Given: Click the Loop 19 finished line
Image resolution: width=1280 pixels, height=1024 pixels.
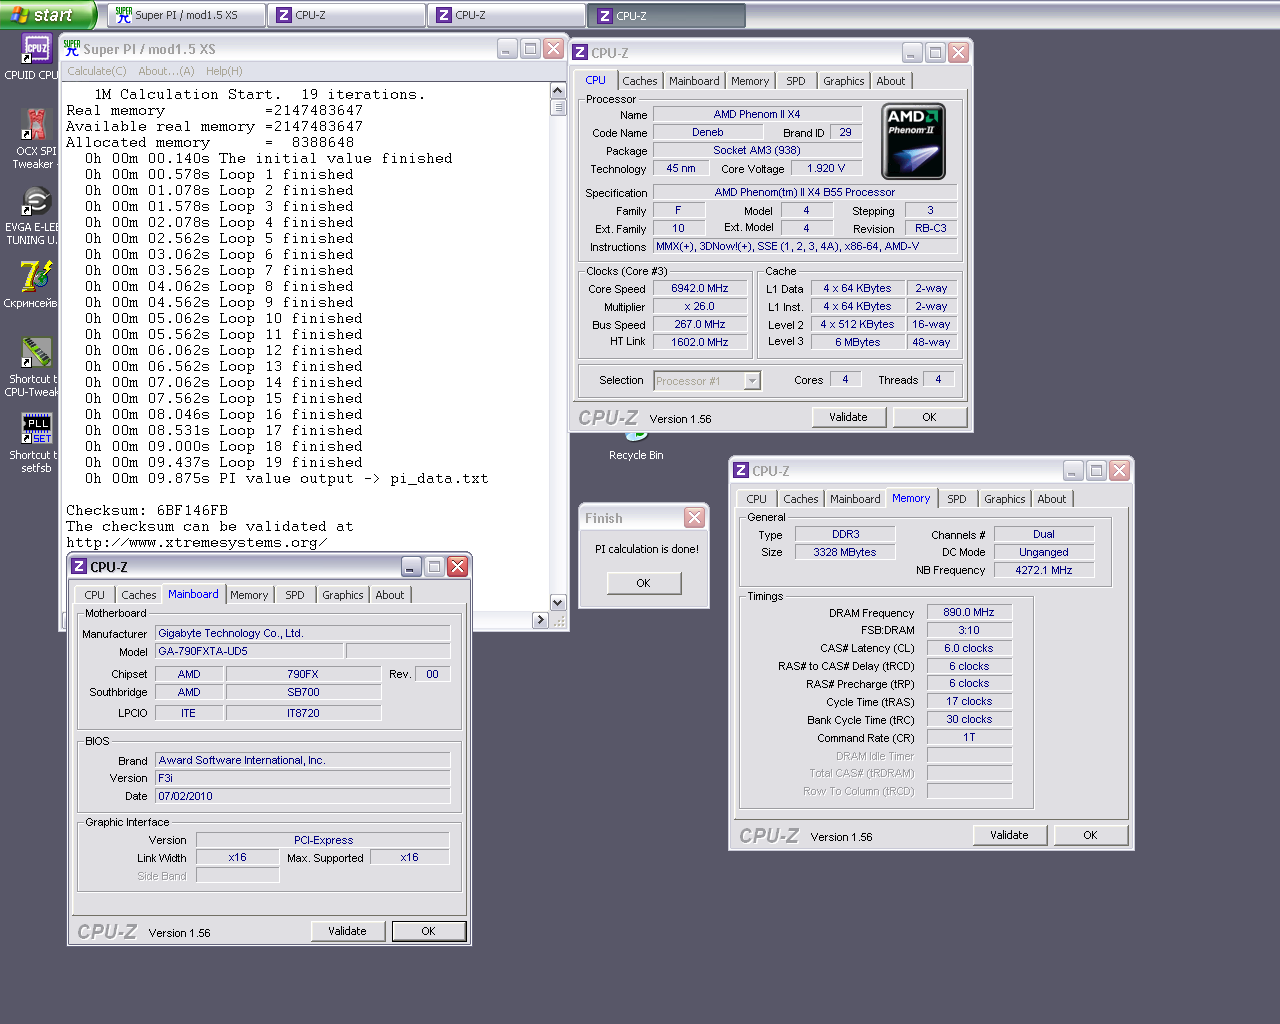Looking at the screenshot, I should pyautogui.click(x=224, y=463).
